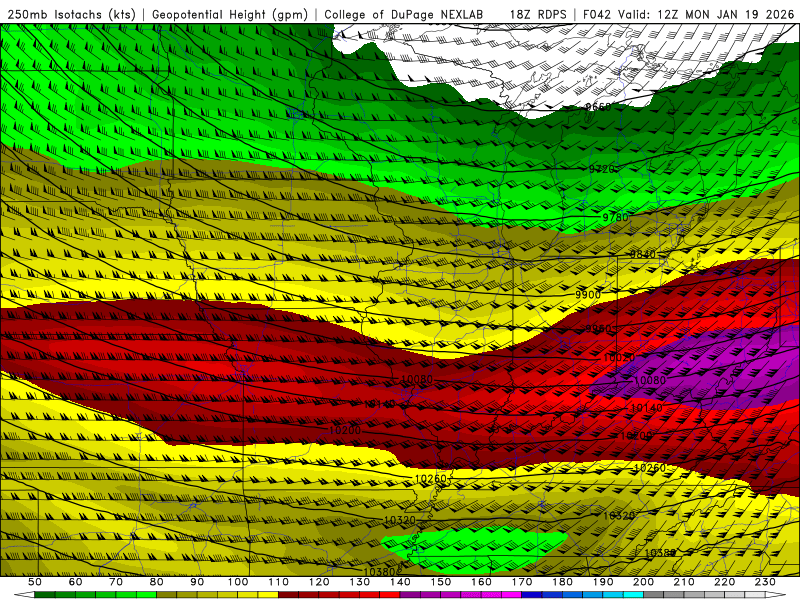Click the 'Valid: 12Z MON JAN 19 2026' text
Viewport: 800px width, 600px height.
click(x=706, y=15)
